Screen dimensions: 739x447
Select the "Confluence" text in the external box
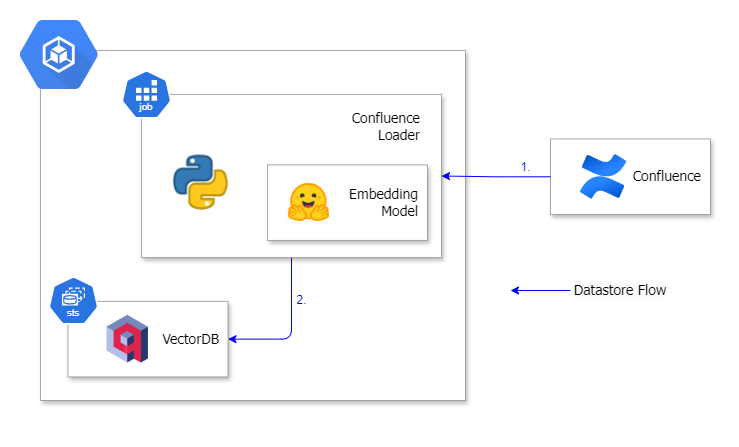(x=666, y=176)
